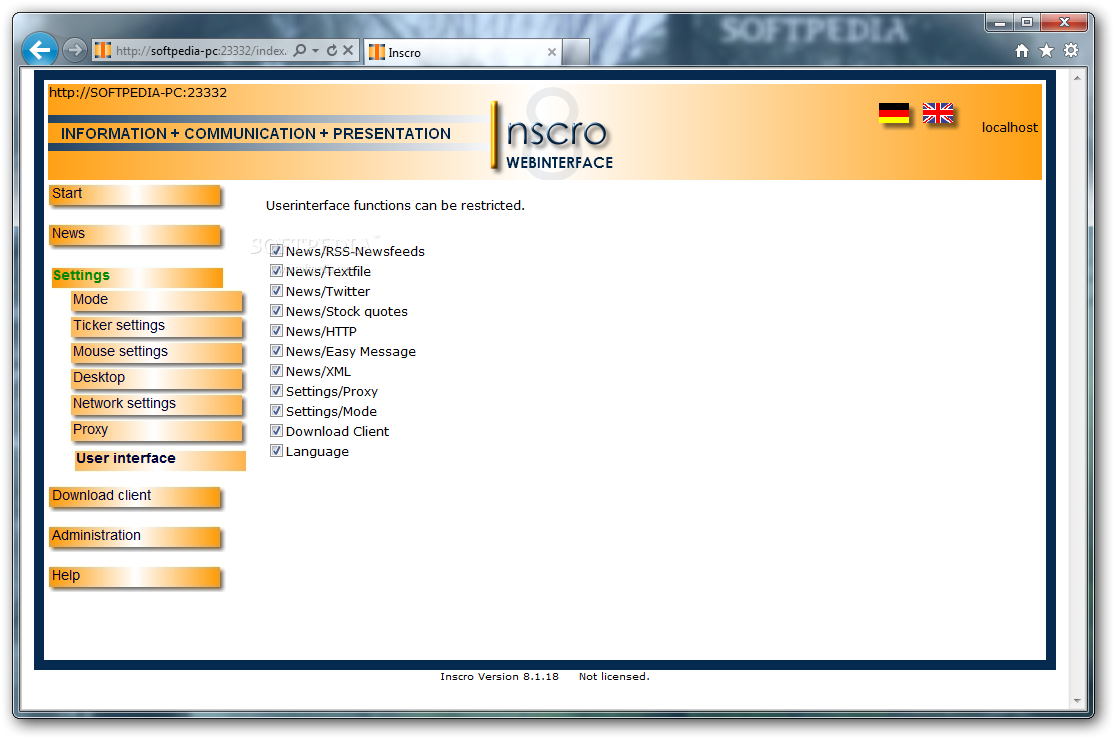Toggle the News/XML checkbox
This screenshot has width=1115, height=739.
click(x=277, y=370)
